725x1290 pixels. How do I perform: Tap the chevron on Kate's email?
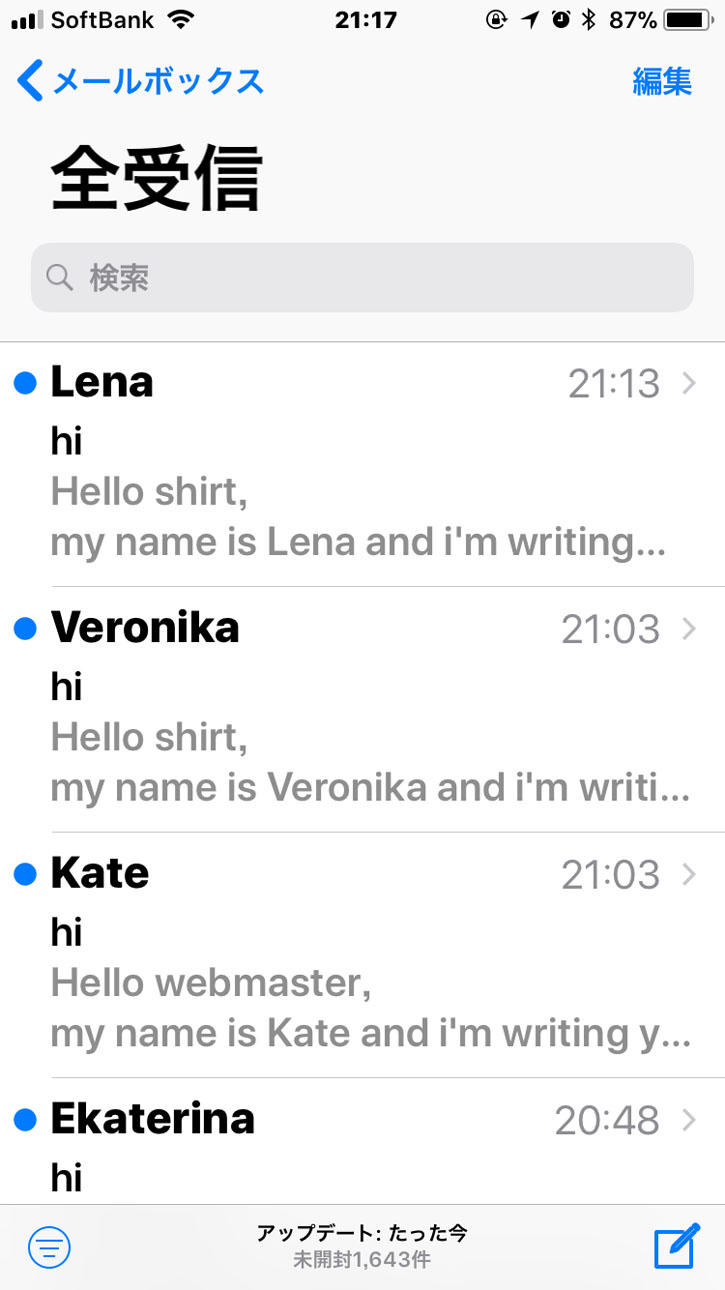tap(688, 874)
